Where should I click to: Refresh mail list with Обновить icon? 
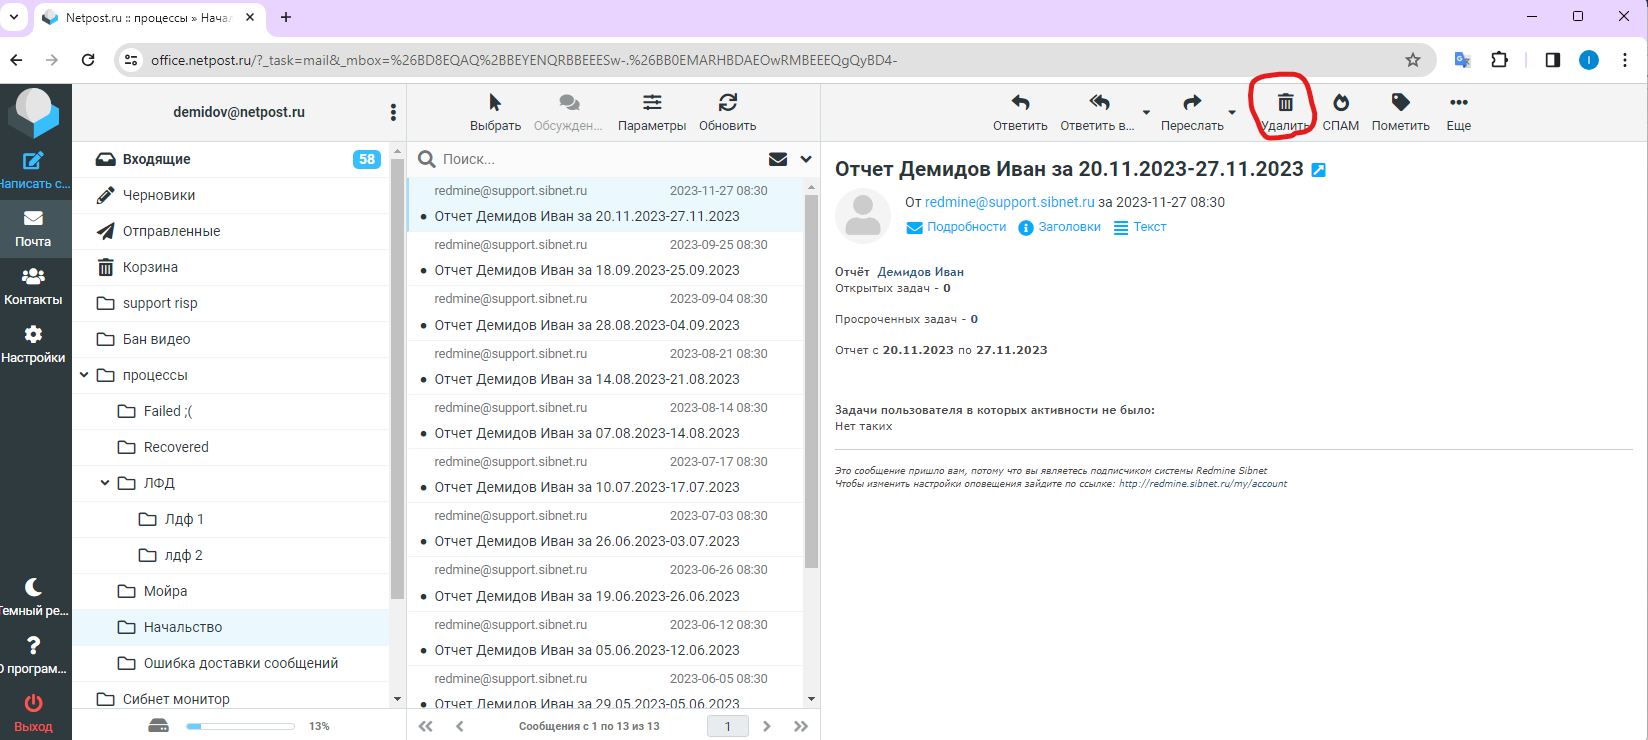click(x=727, y=103)
